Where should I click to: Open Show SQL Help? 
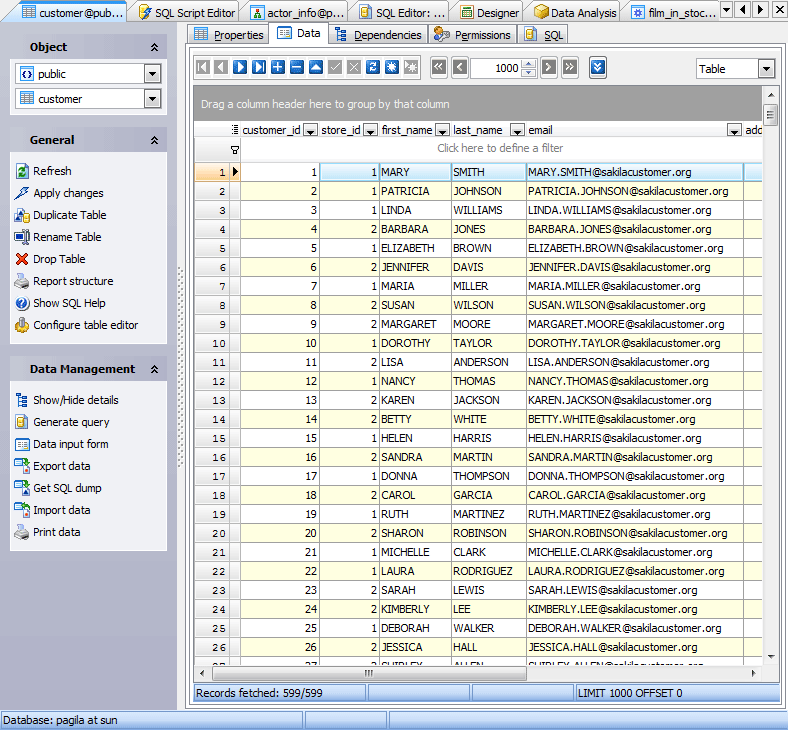click(x=69, y=303)
